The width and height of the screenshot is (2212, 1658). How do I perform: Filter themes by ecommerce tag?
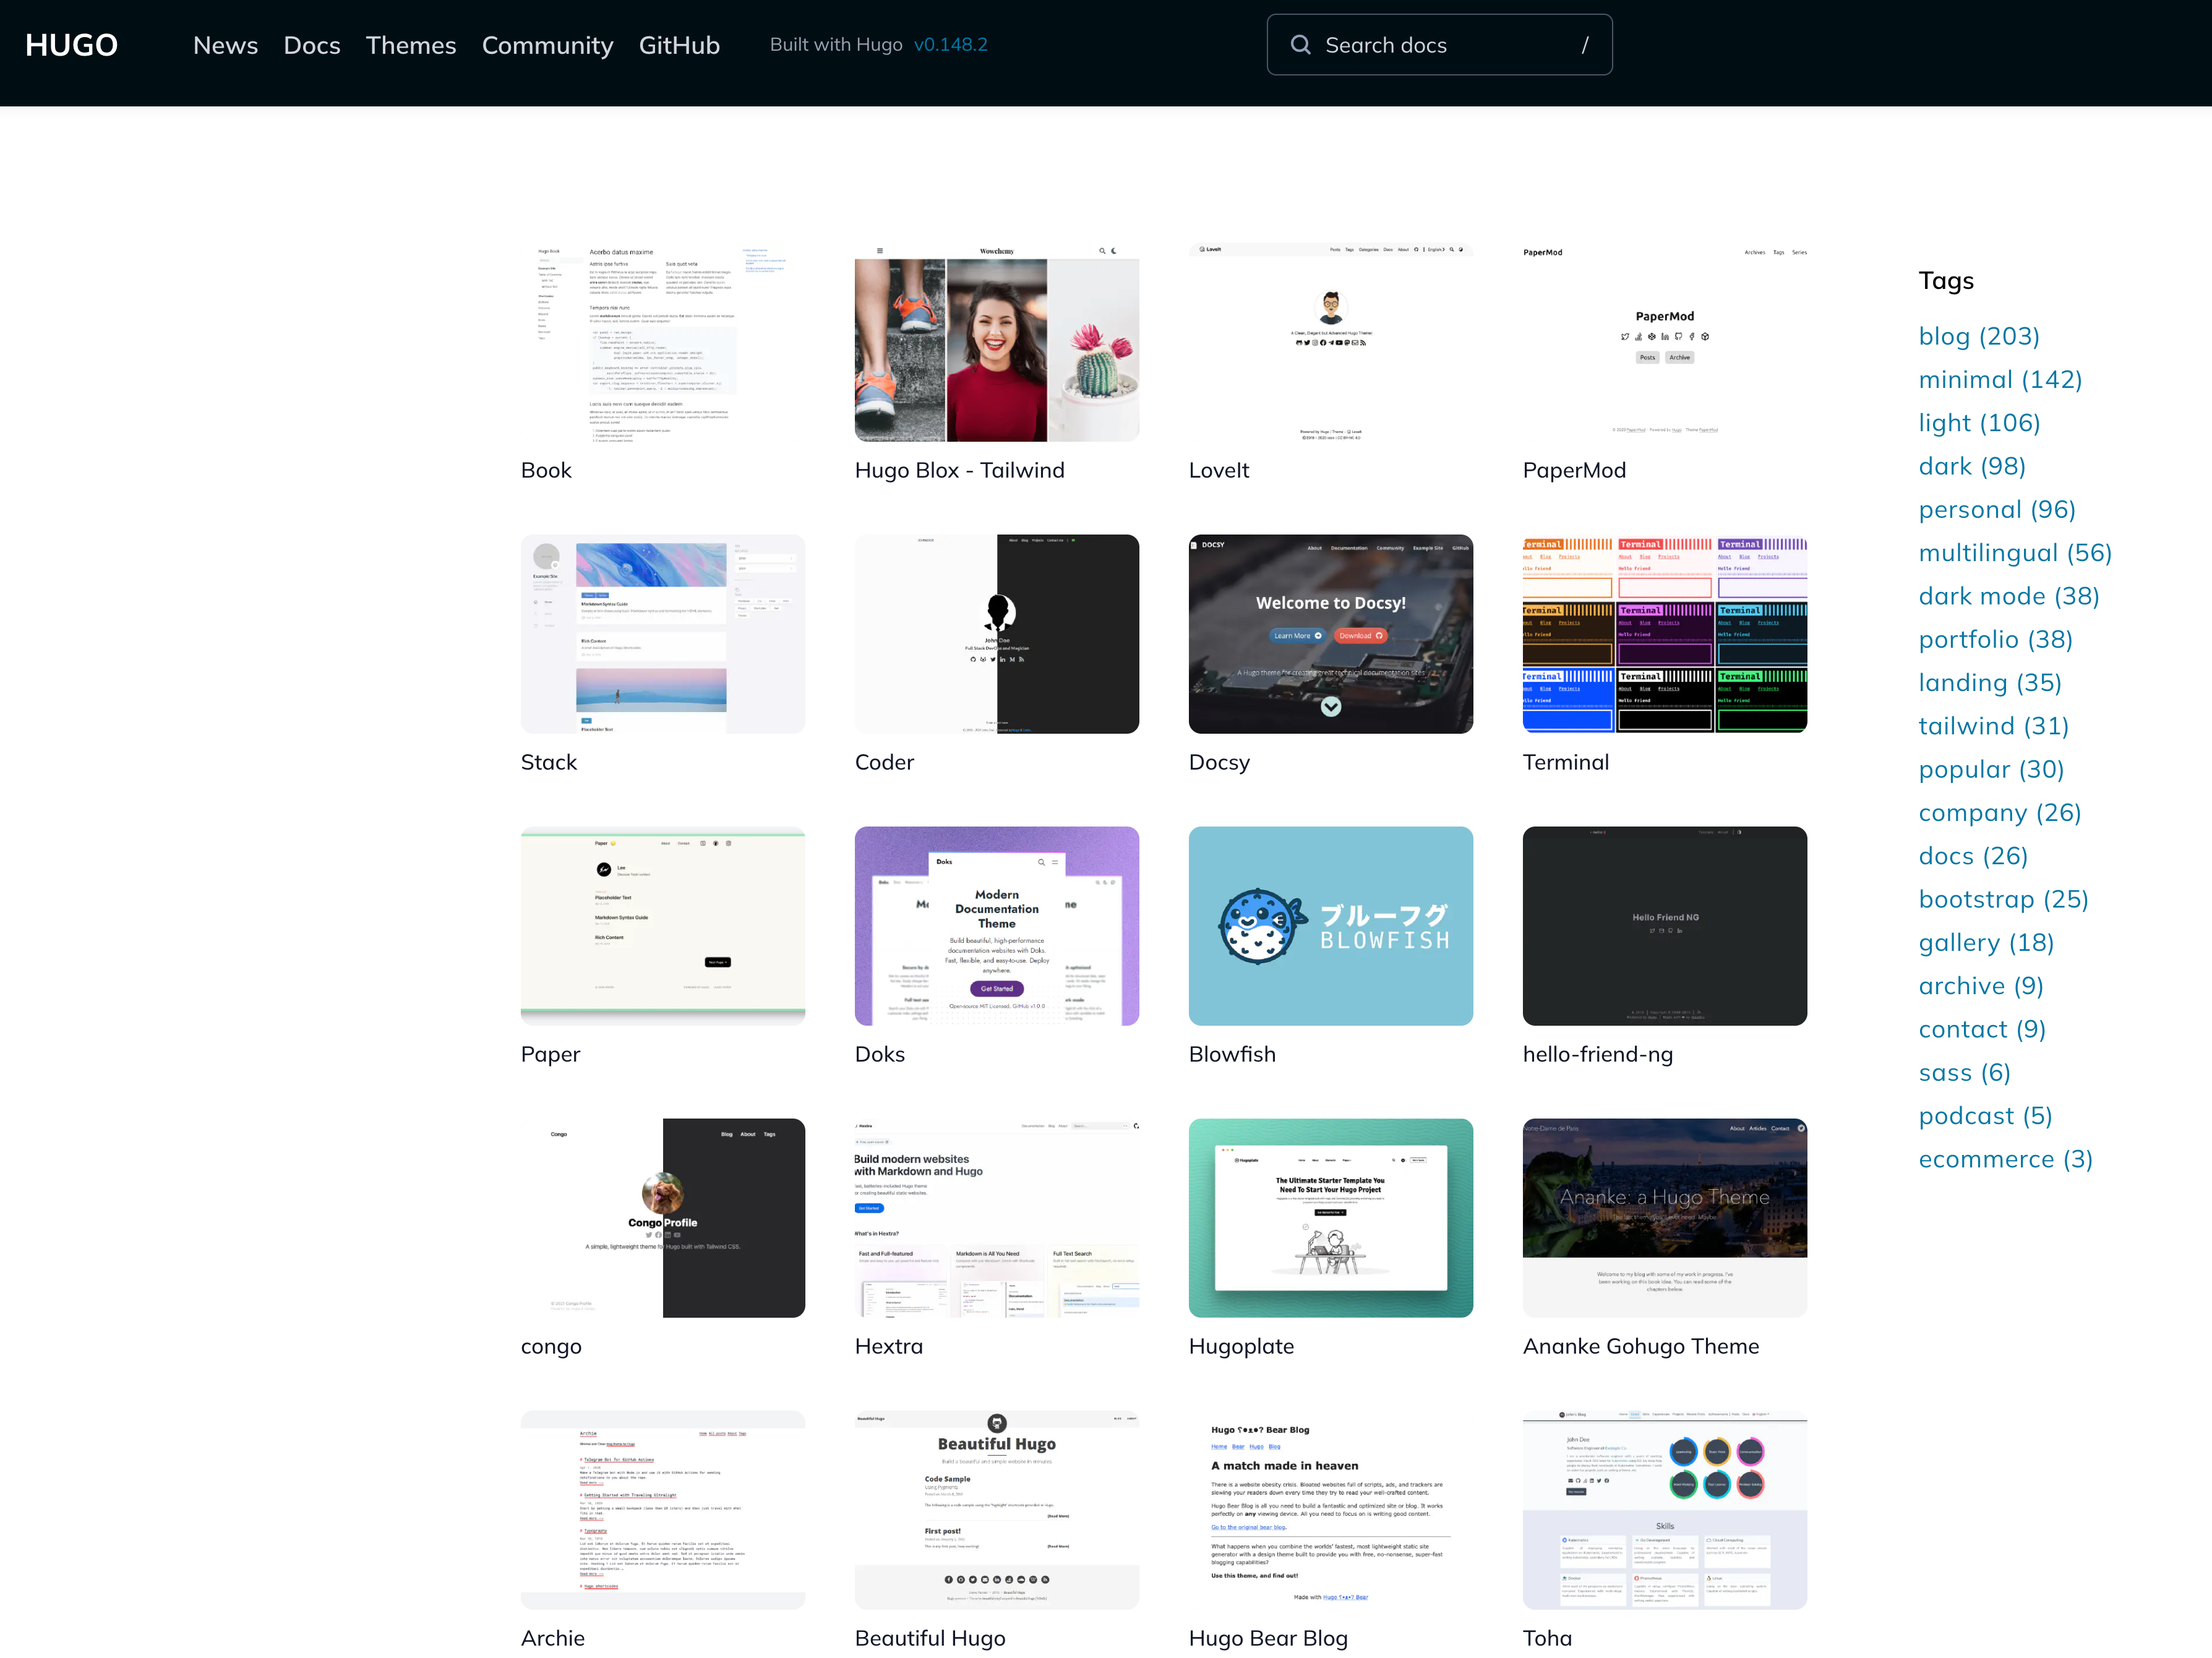[2005, 1159]
